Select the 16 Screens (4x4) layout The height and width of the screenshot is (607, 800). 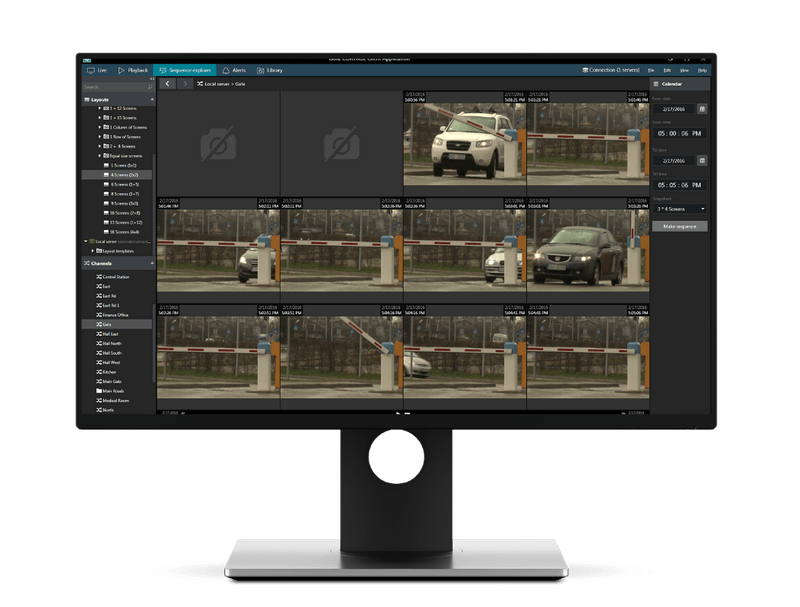click(121, 232)
